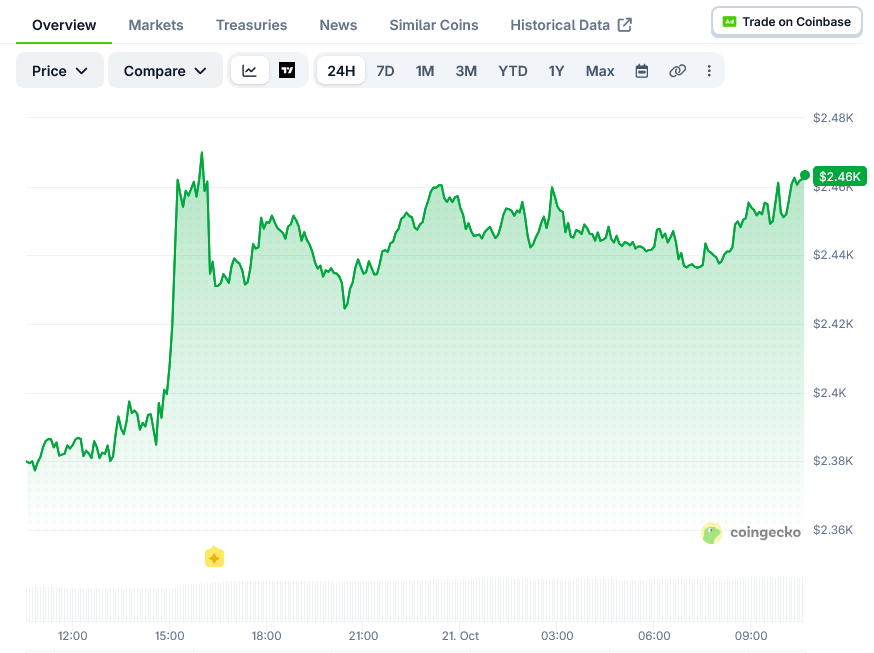Image resolution: width=874 pixels, height=653 pixels.
Task: Click the green current-price dot on chart
Action: pyautogui.click(x=804, y=176)
